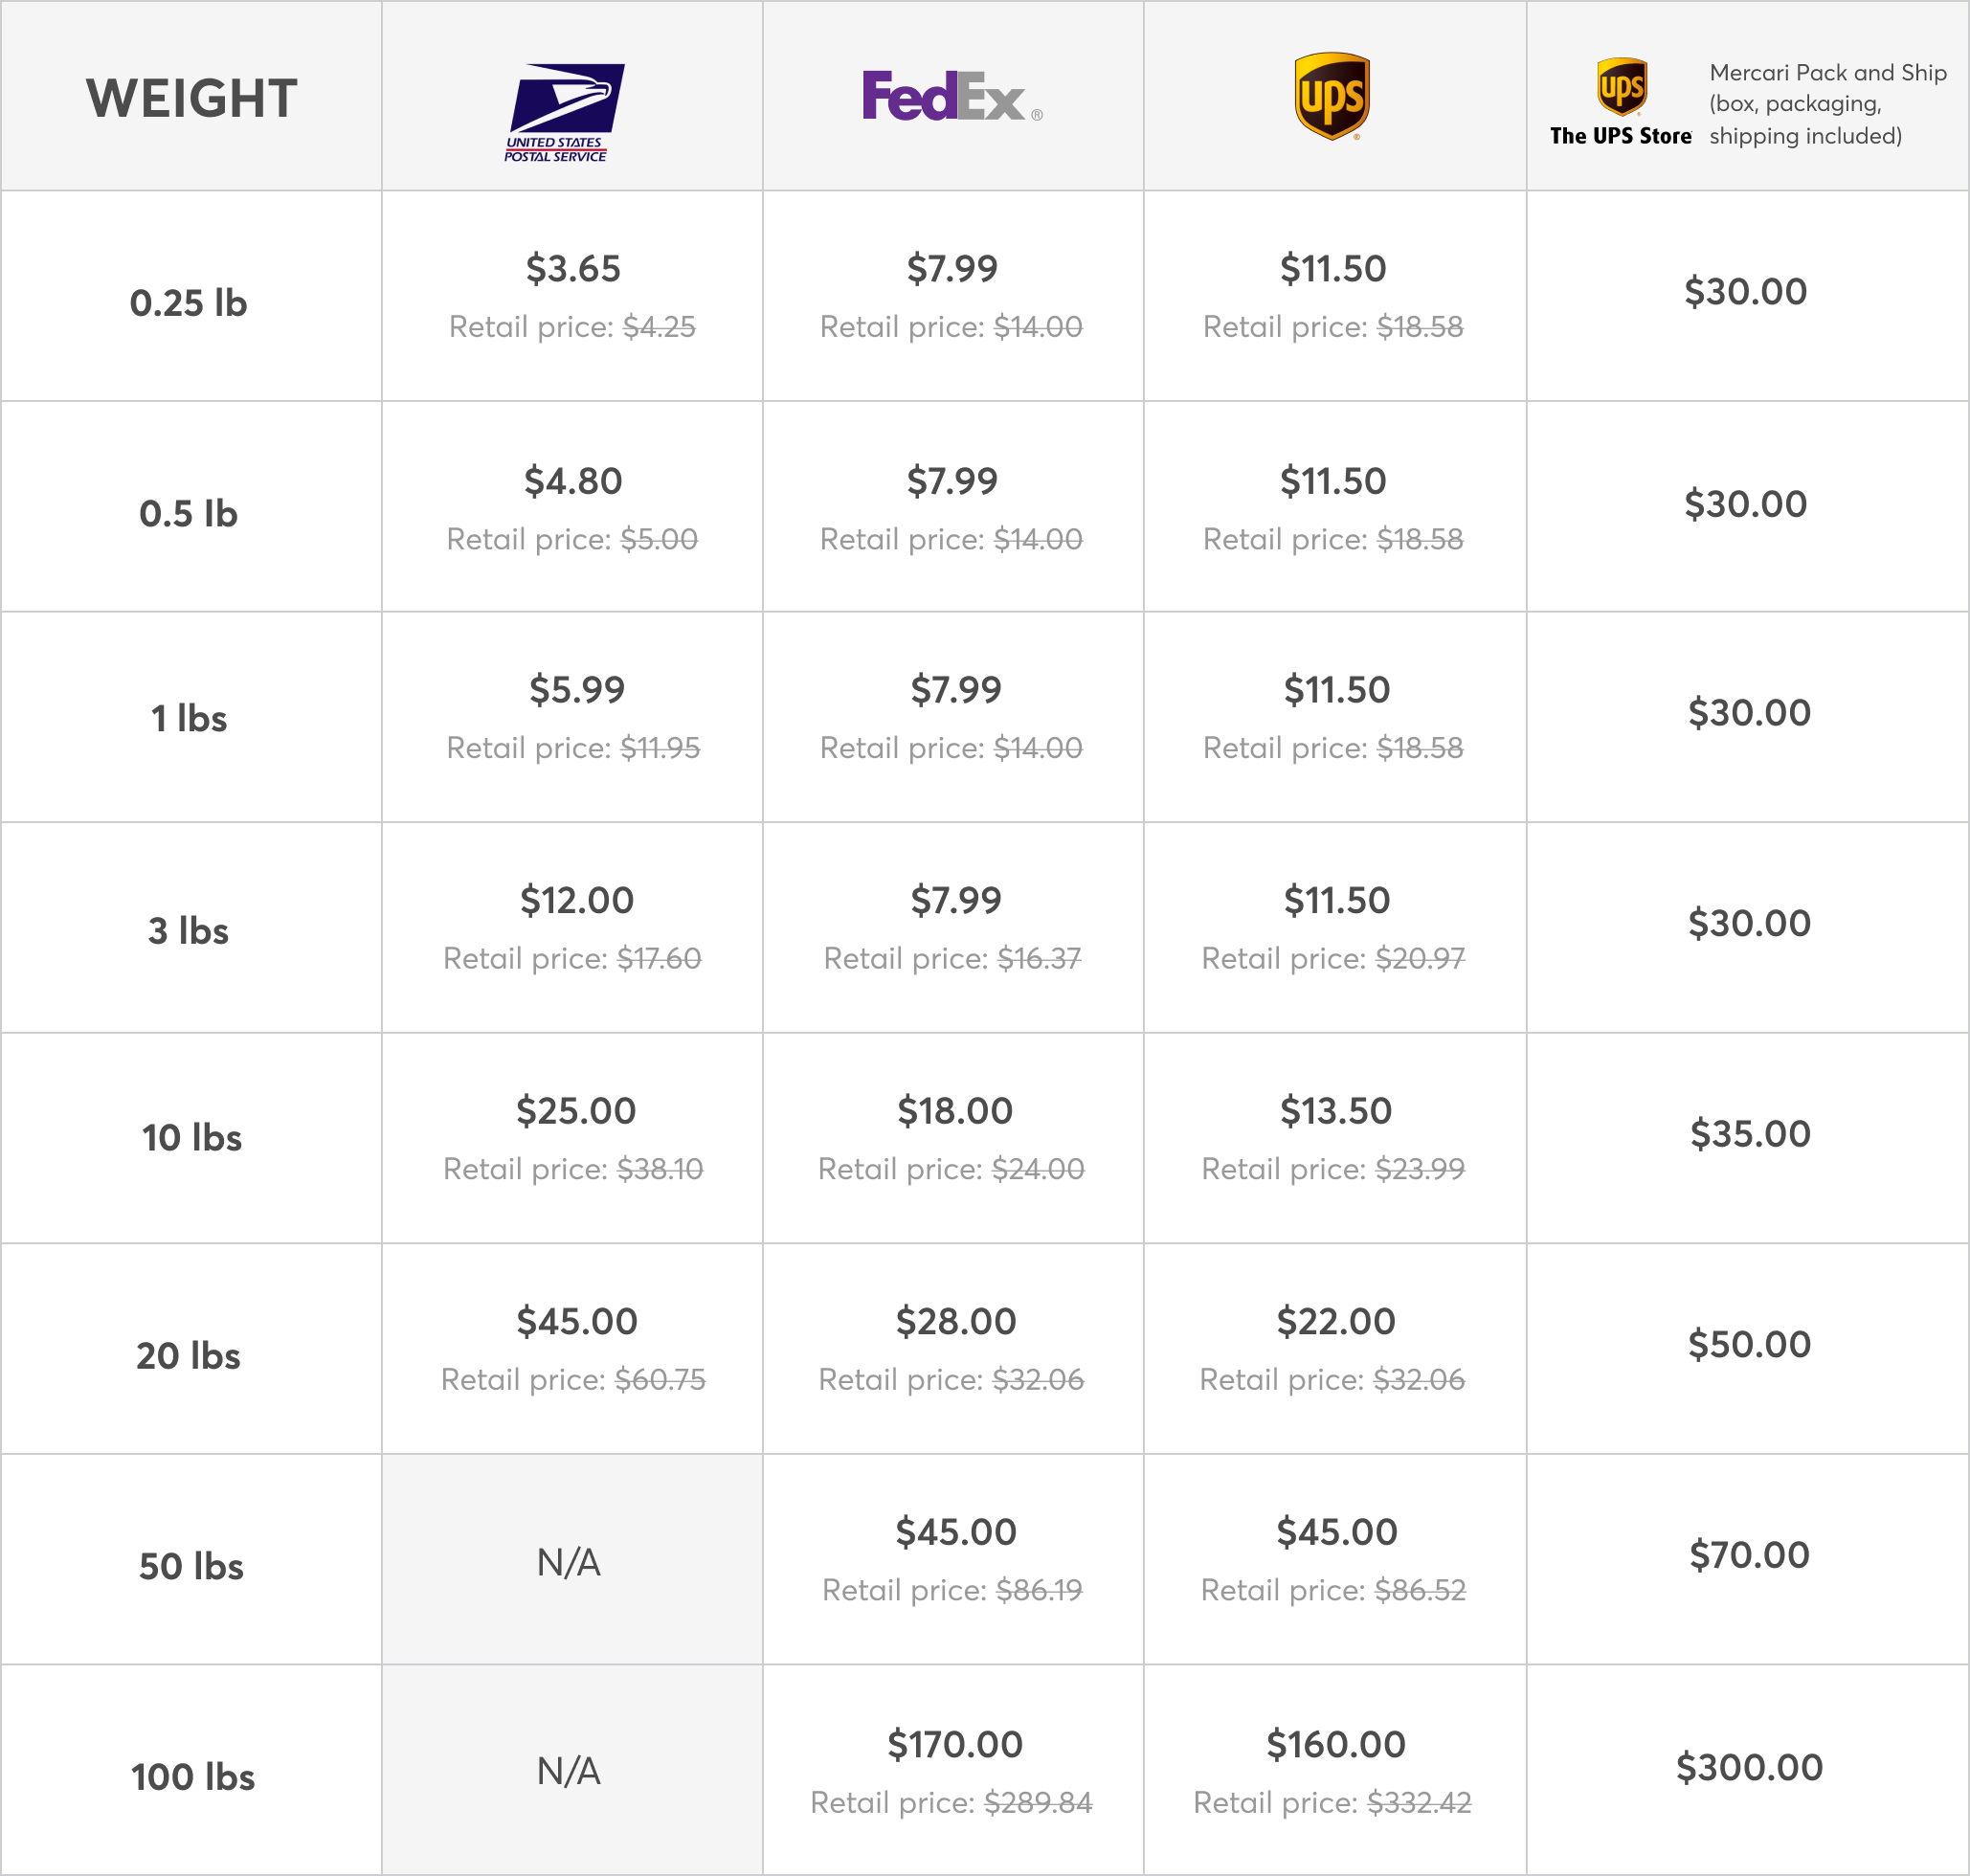Select the $4.80 USPS price
The height and width of the screenshot is (1876, 1970).
573,481
